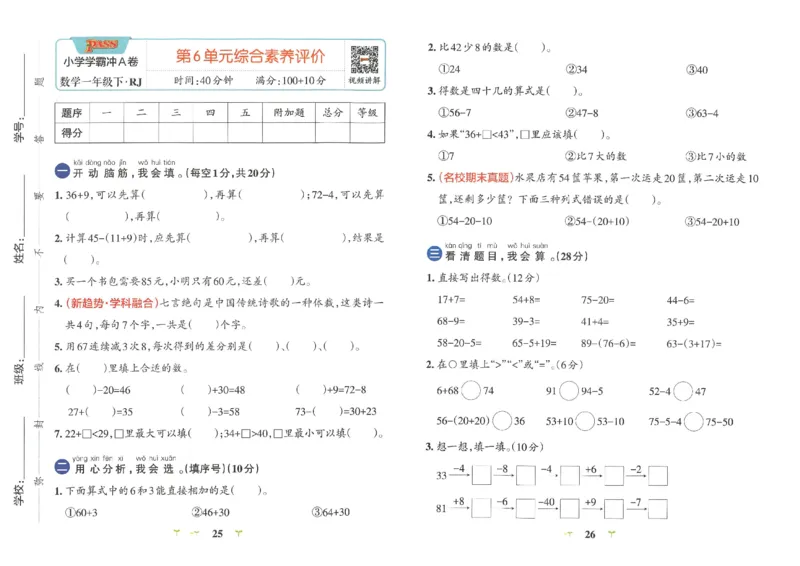This screenshot has width=800, height=566.
Task: Click the 得分 row label in score table
Action: tap(72, 133)
